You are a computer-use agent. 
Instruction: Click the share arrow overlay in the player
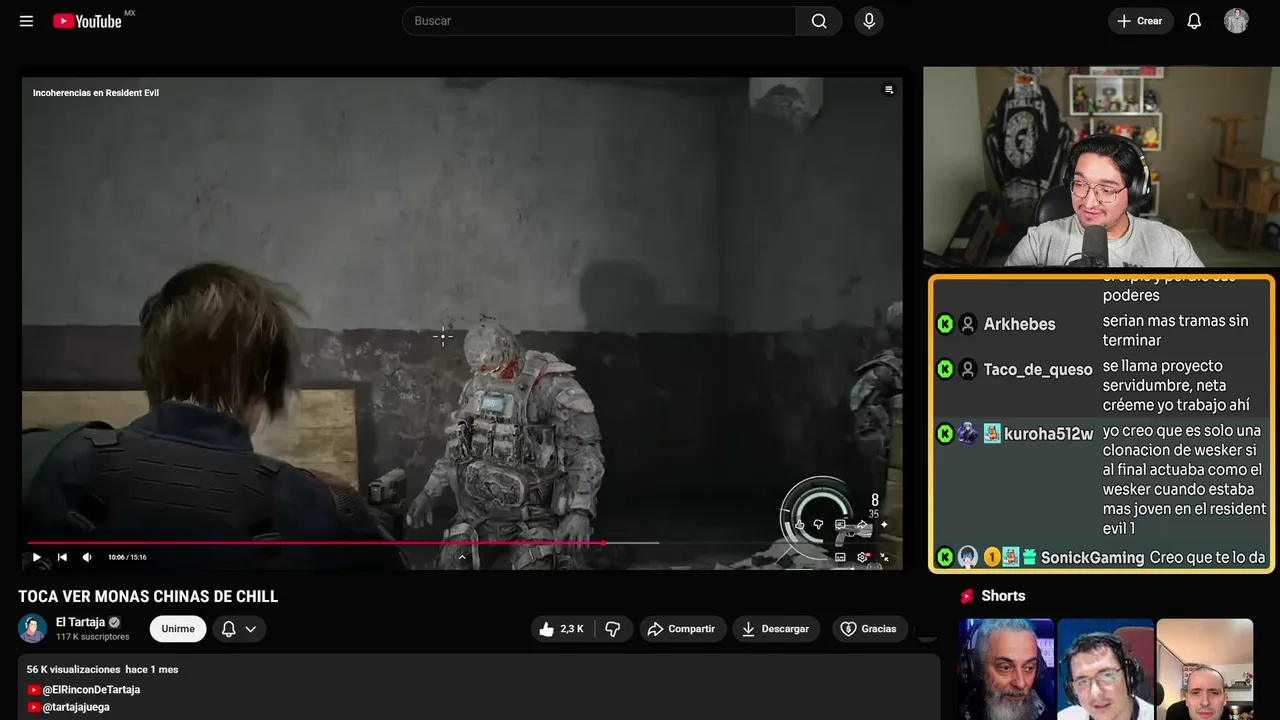coord(862,524)
